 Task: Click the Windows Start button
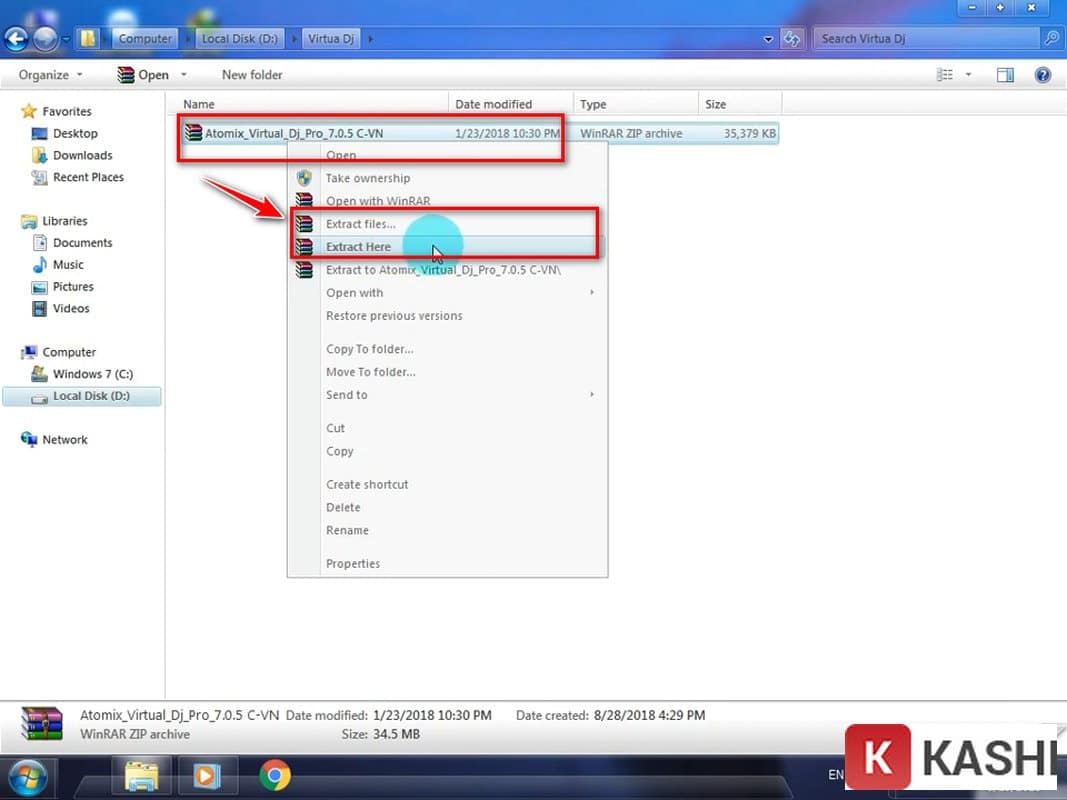coord(30,776)
